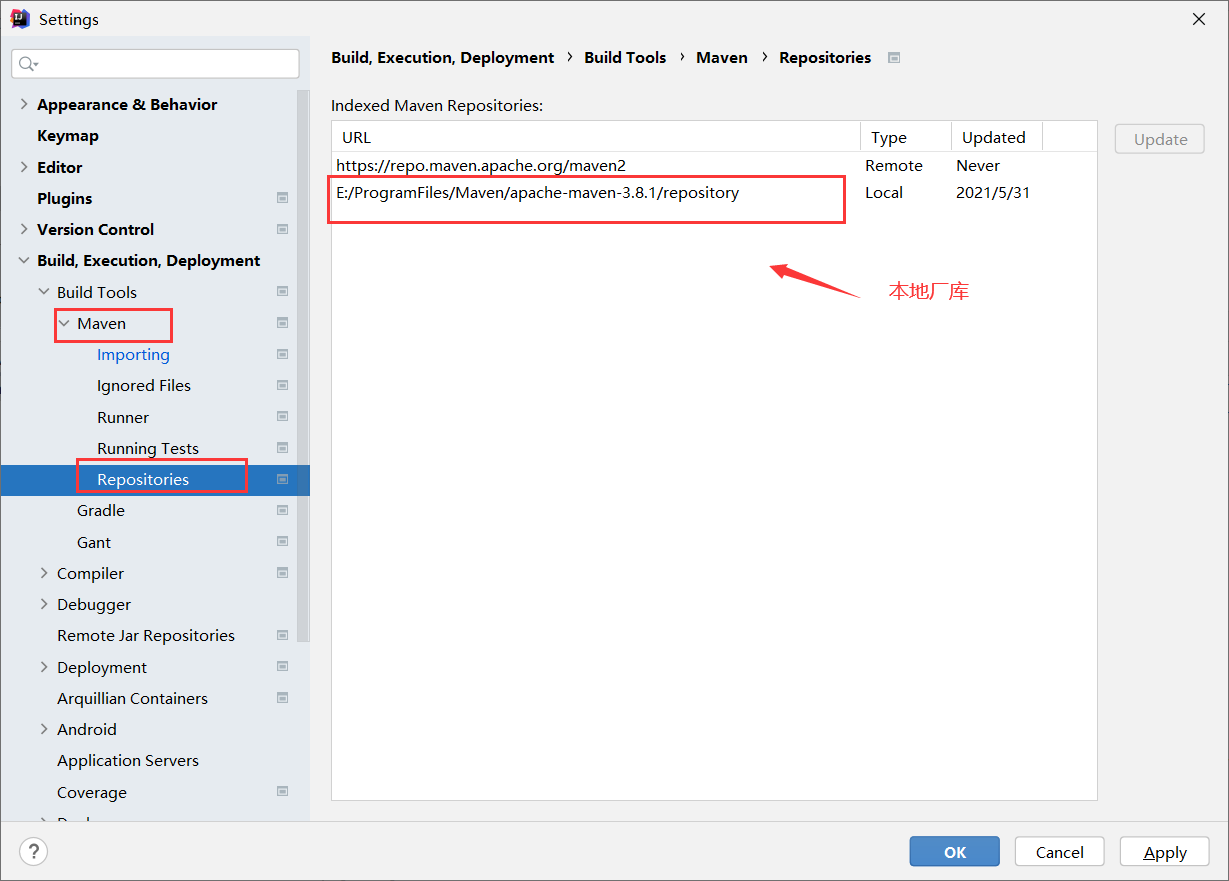Viewport: 1229px width, 881px height.
Task: Click the Update button
Action: pos(1160,139)
